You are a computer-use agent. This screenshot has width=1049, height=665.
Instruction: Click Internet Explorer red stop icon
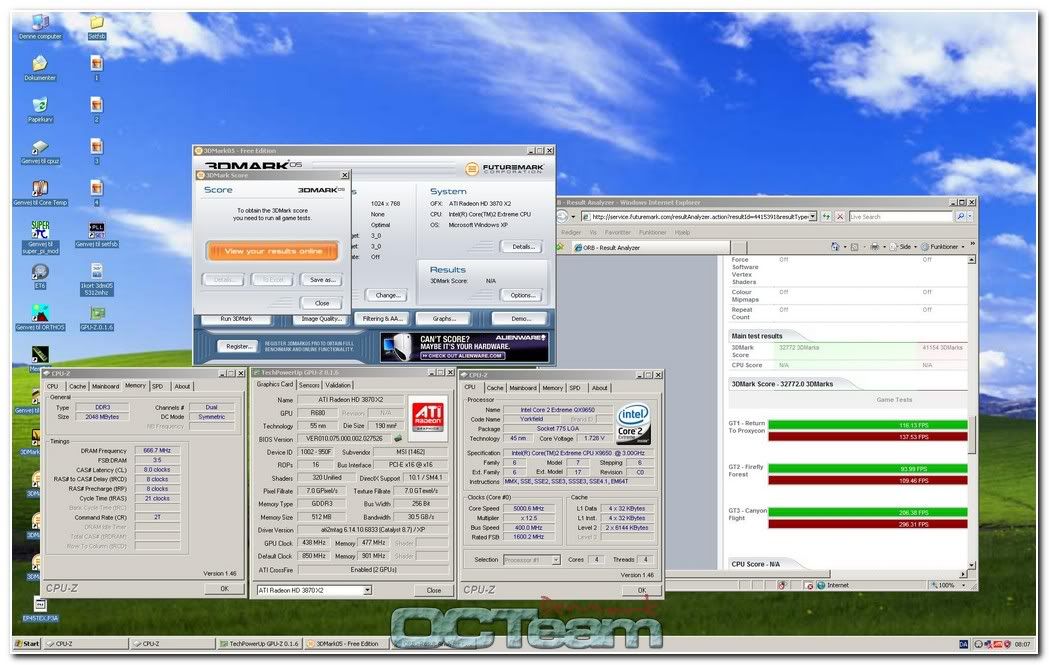(840, 217)
